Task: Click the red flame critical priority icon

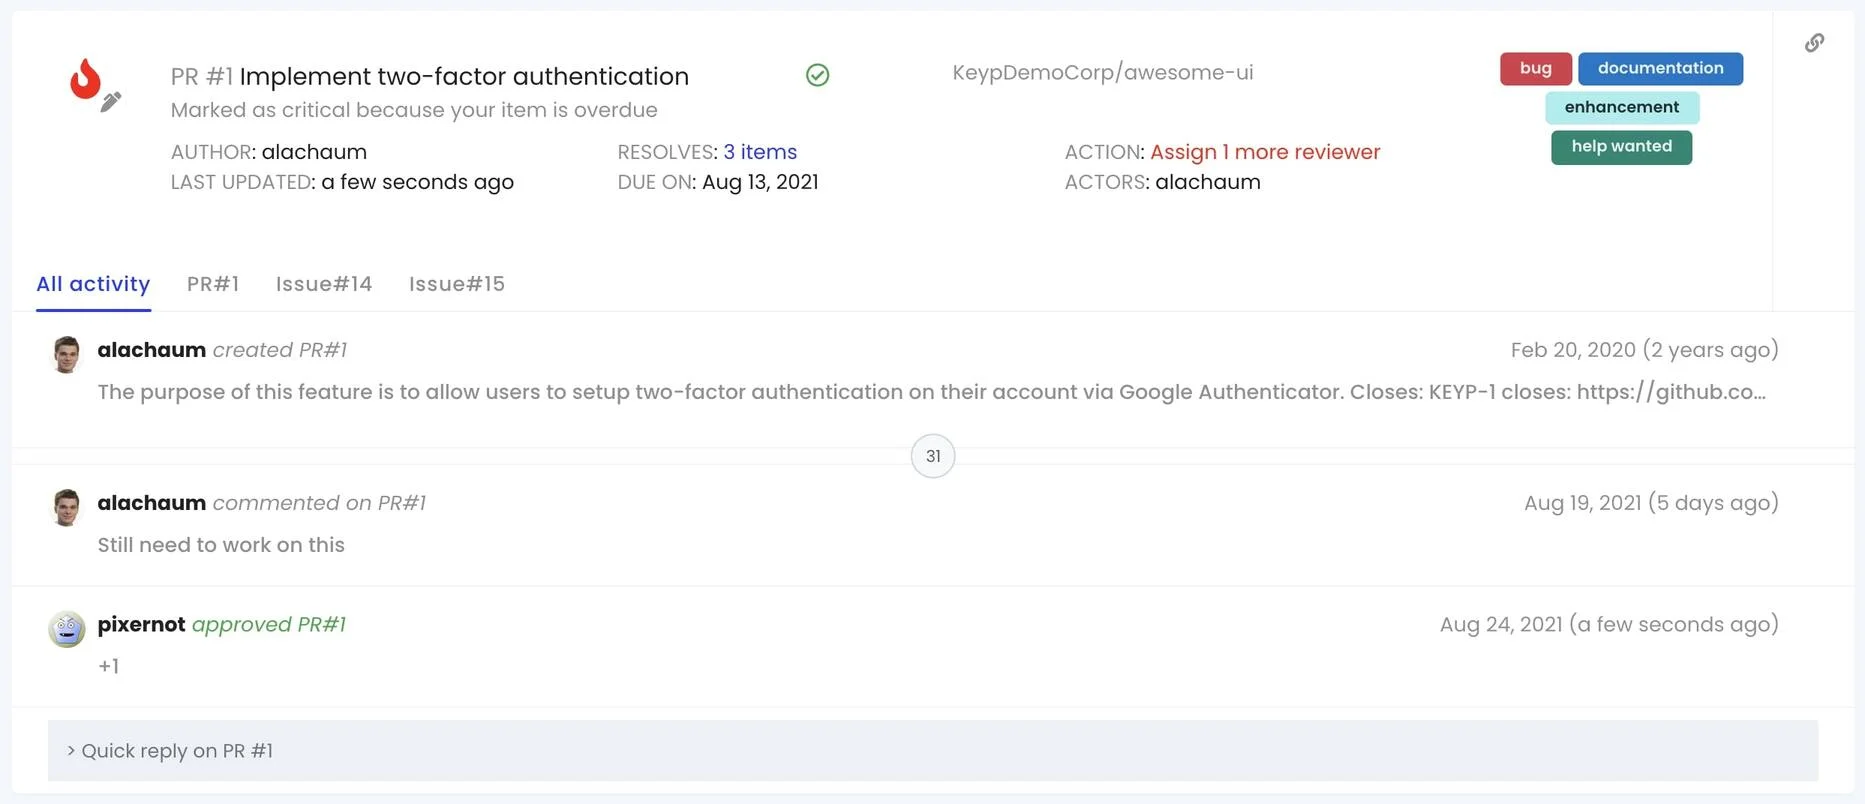Action: click(85, 78)
